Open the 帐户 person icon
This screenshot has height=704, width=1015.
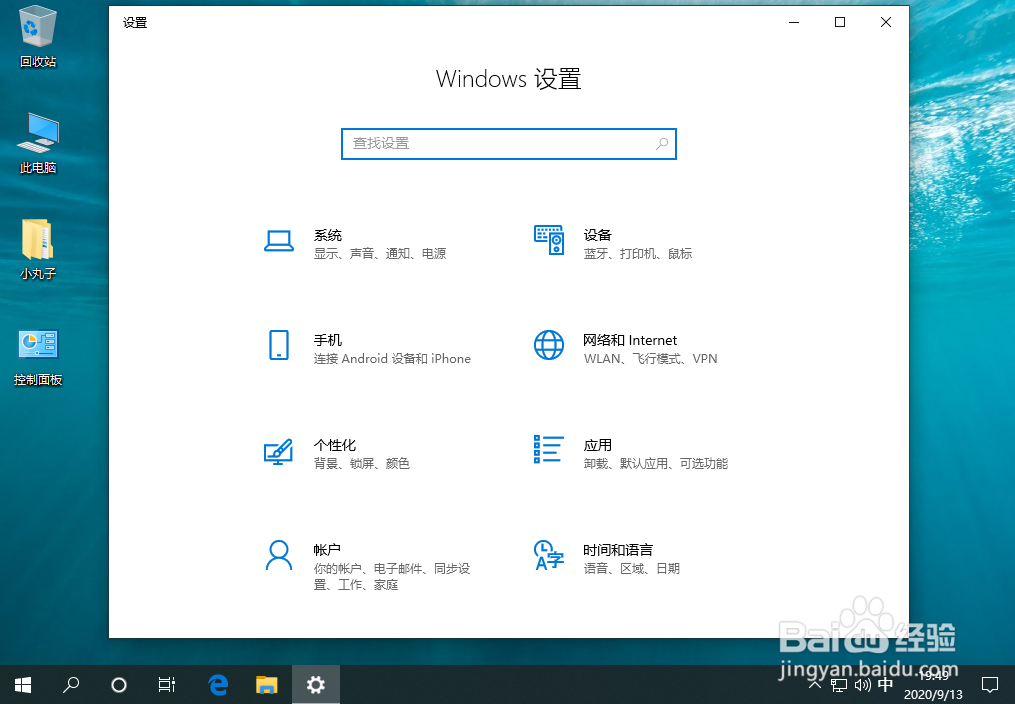tap(279, 555)
